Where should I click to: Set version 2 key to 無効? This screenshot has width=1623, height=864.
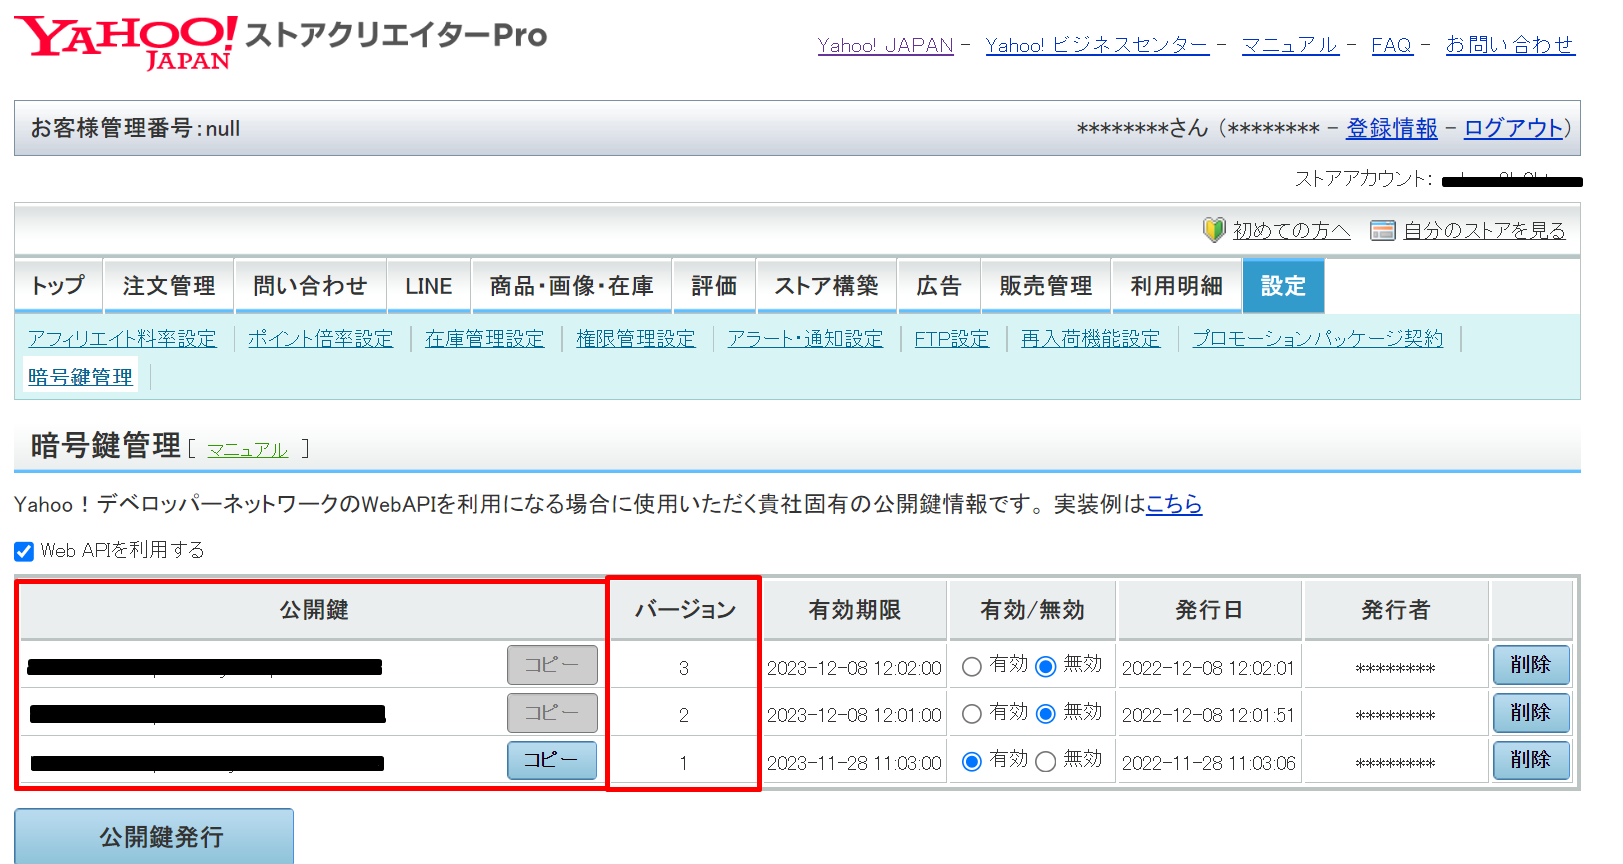click(1045, 714)
